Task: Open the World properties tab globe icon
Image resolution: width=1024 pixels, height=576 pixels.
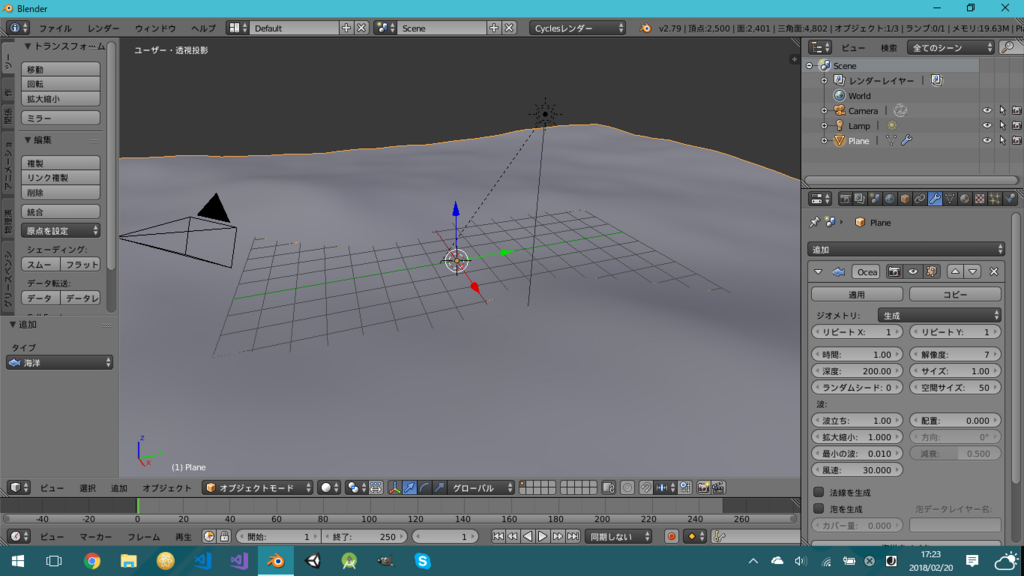Action: [889, 199]
